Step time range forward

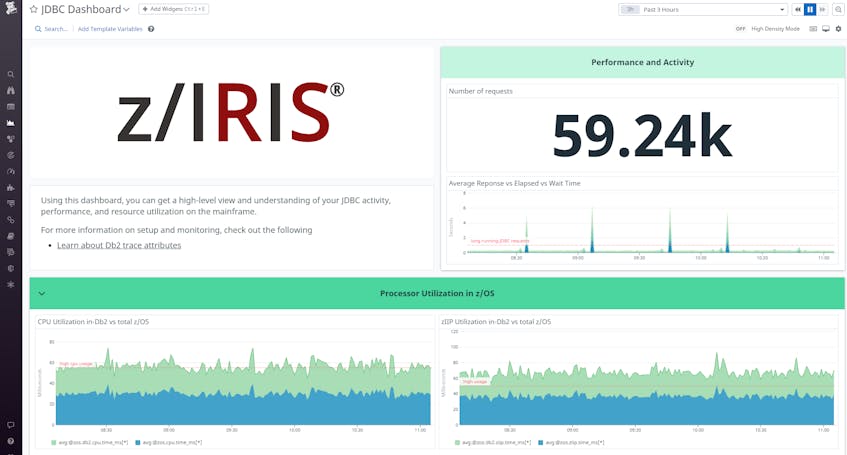pos(822,9)
